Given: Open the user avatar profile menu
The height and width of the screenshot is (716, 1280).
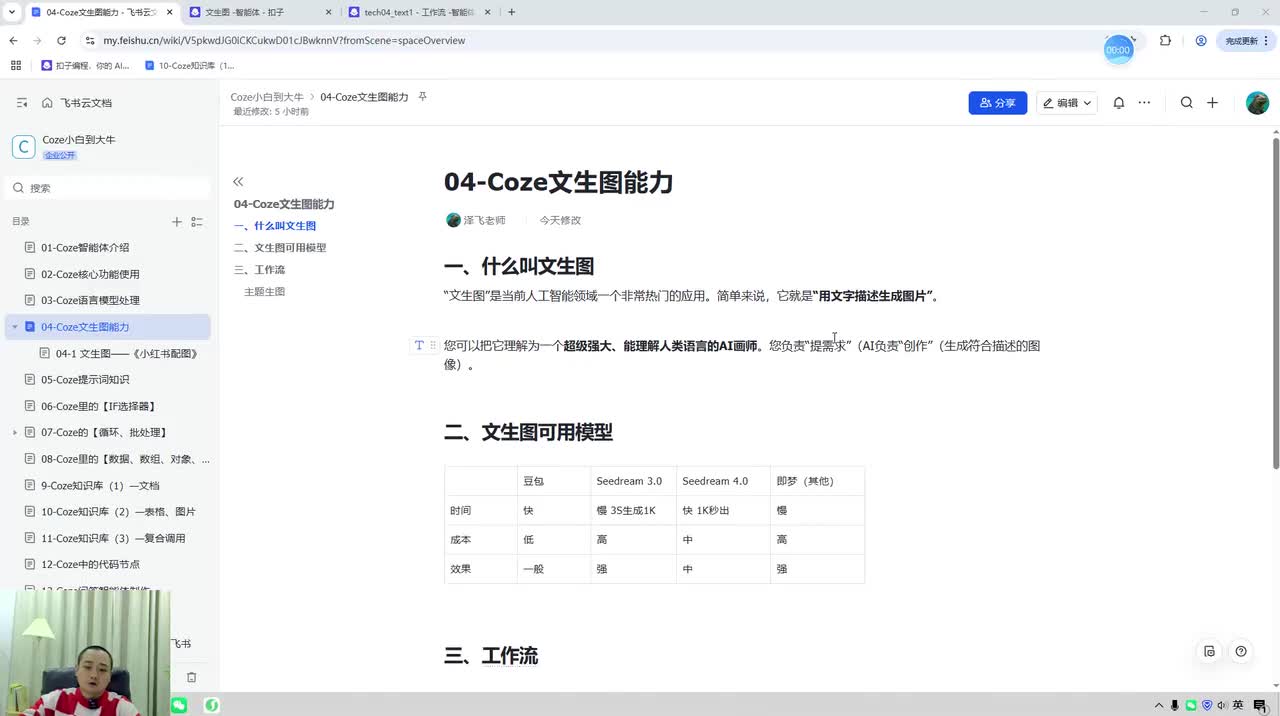Looking at the screenshot, I should pos(1257,103).
